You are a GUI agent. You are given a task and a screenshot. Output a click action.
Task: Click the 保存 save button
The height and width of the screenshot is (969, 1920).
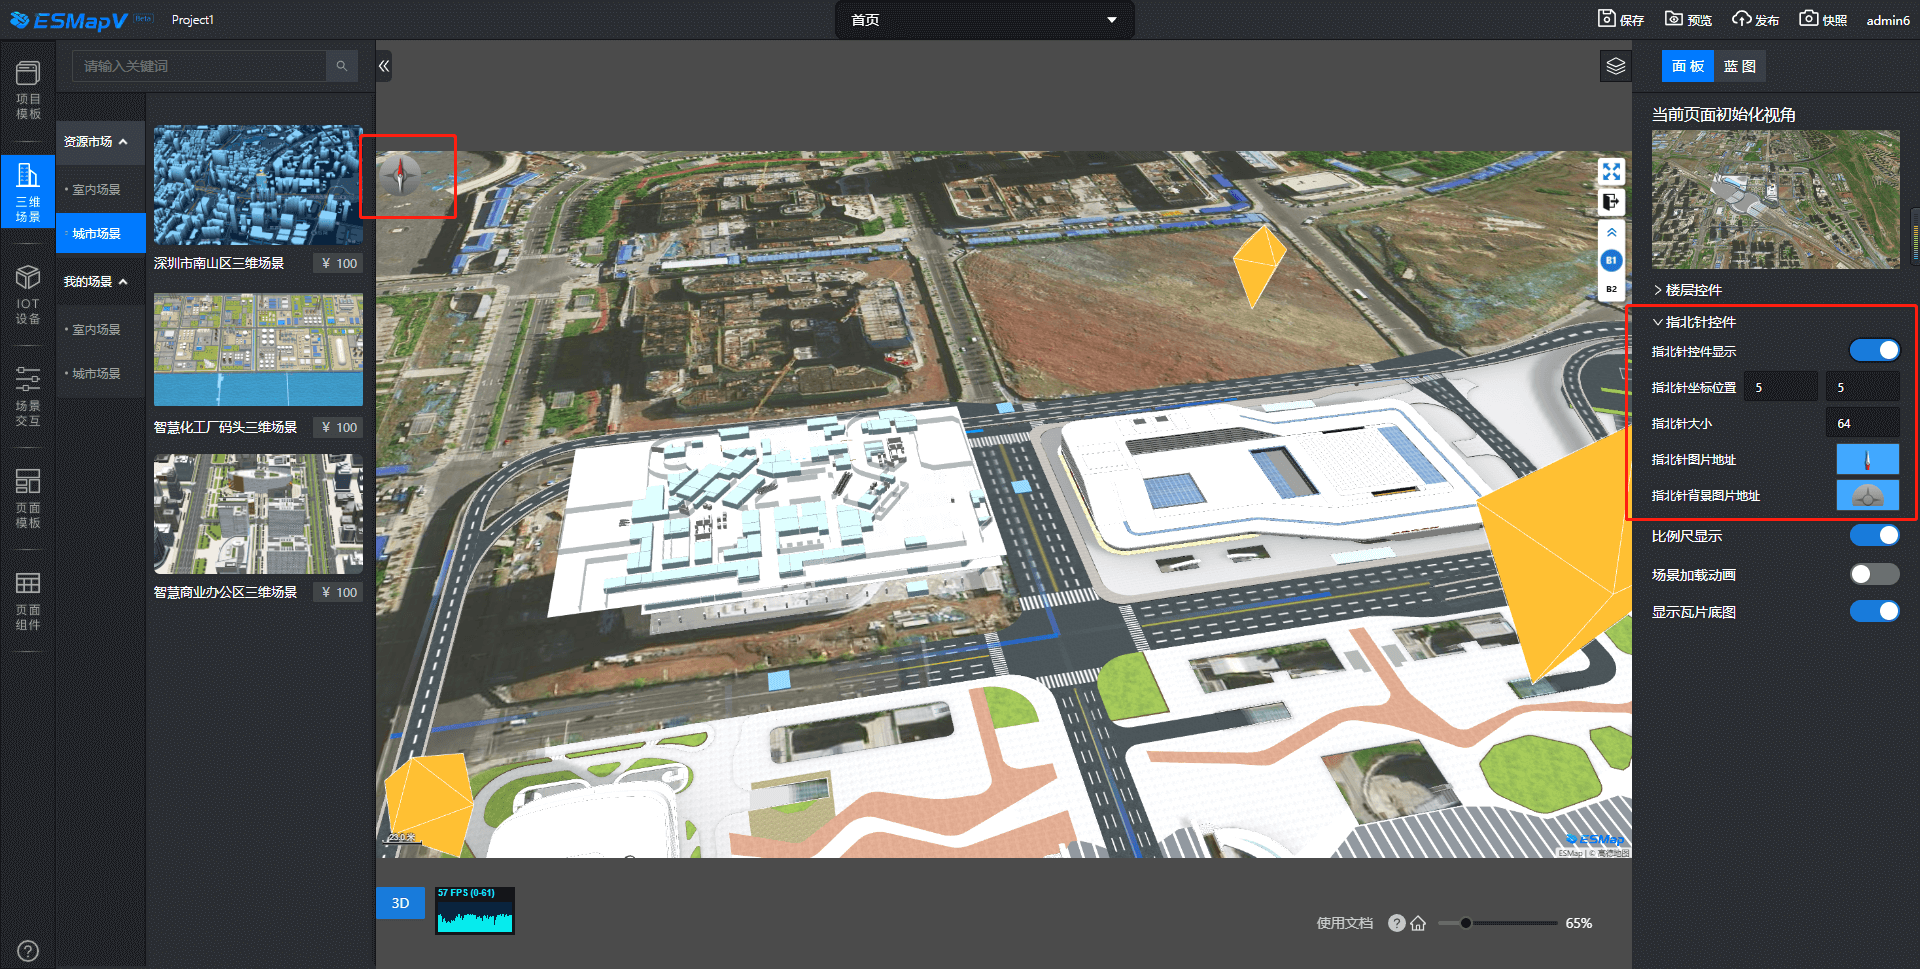click(x=1621, y=19)
